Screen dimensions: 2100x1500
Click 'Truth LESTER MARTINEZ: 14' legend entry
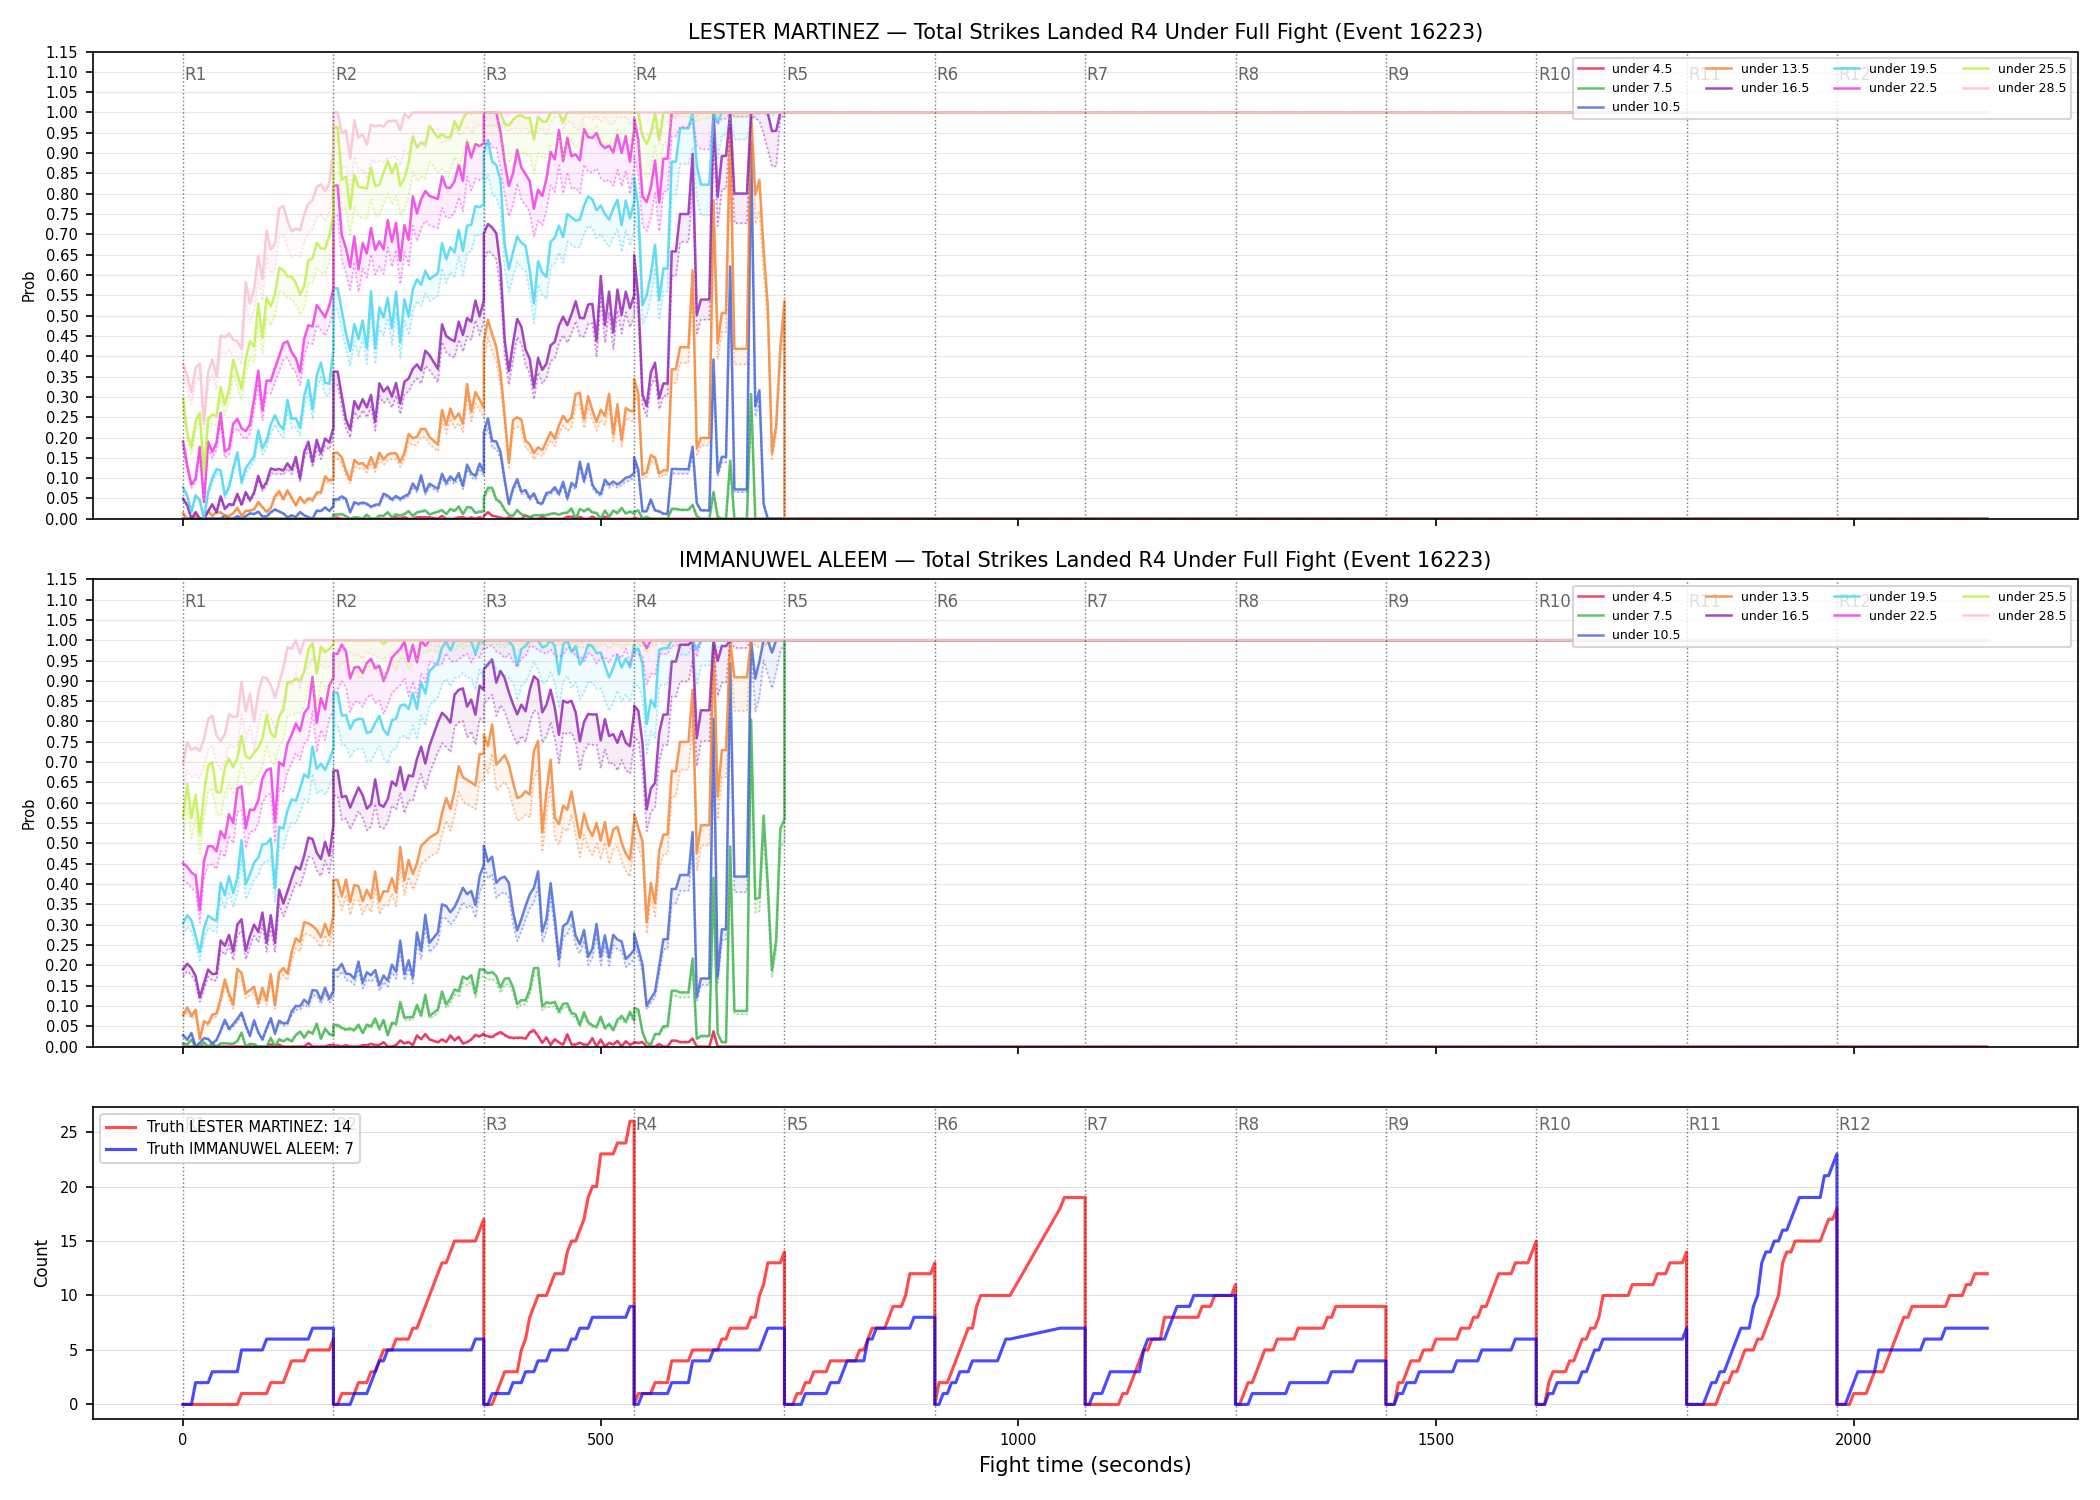coord(229,1127)
